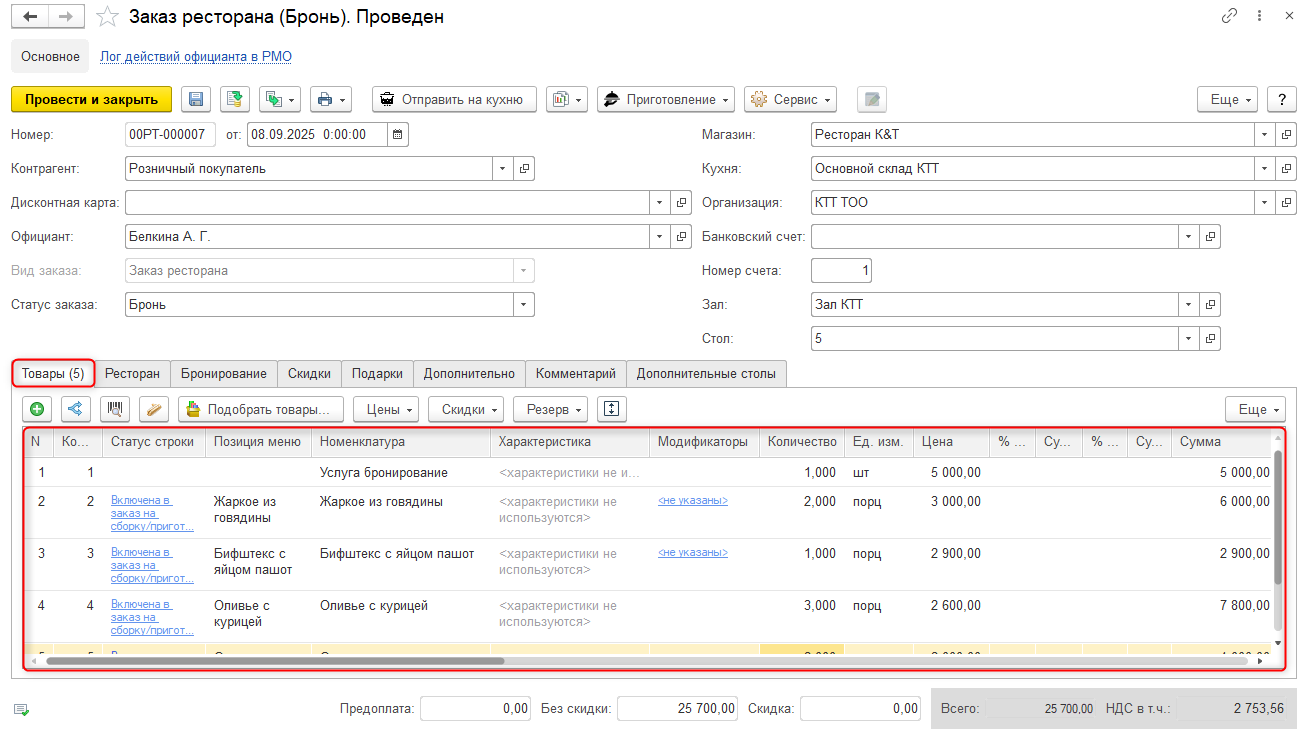
Task: Click the question mark help button
Action: tap(1282, 99)
